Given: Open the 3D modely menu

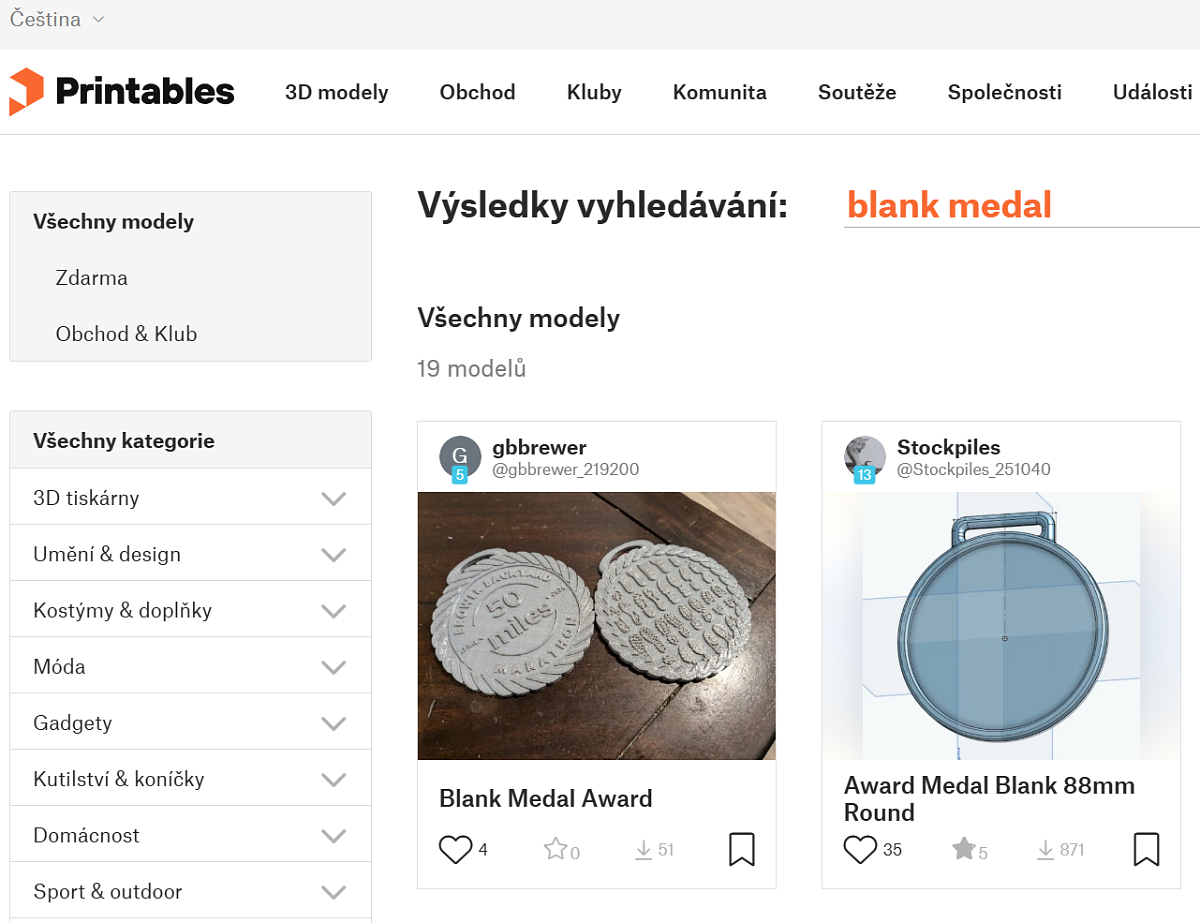Looking at the screenshot, I should [x=336, y=92].
